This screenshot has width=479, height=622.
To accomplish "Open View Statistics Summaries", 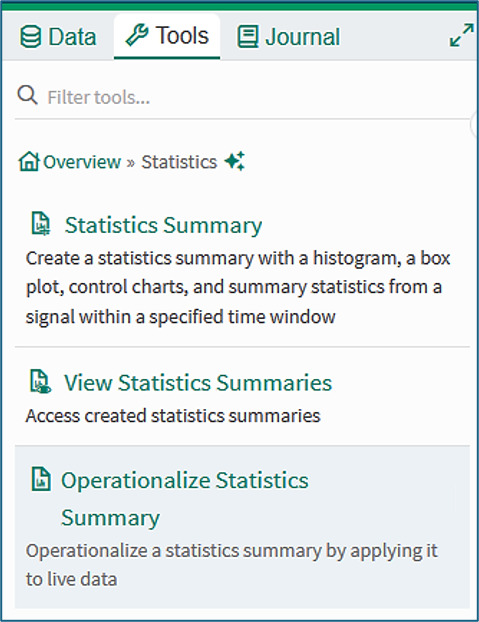I will tap(198, 383).
